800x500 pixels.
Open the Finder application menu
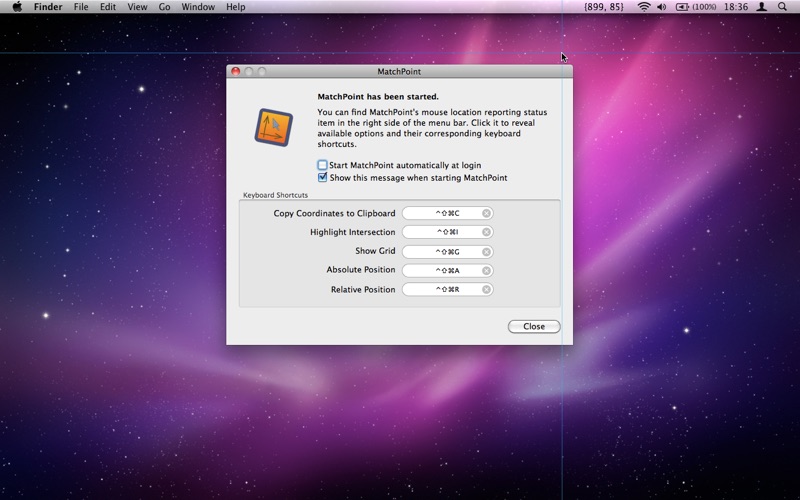(48, 7)
